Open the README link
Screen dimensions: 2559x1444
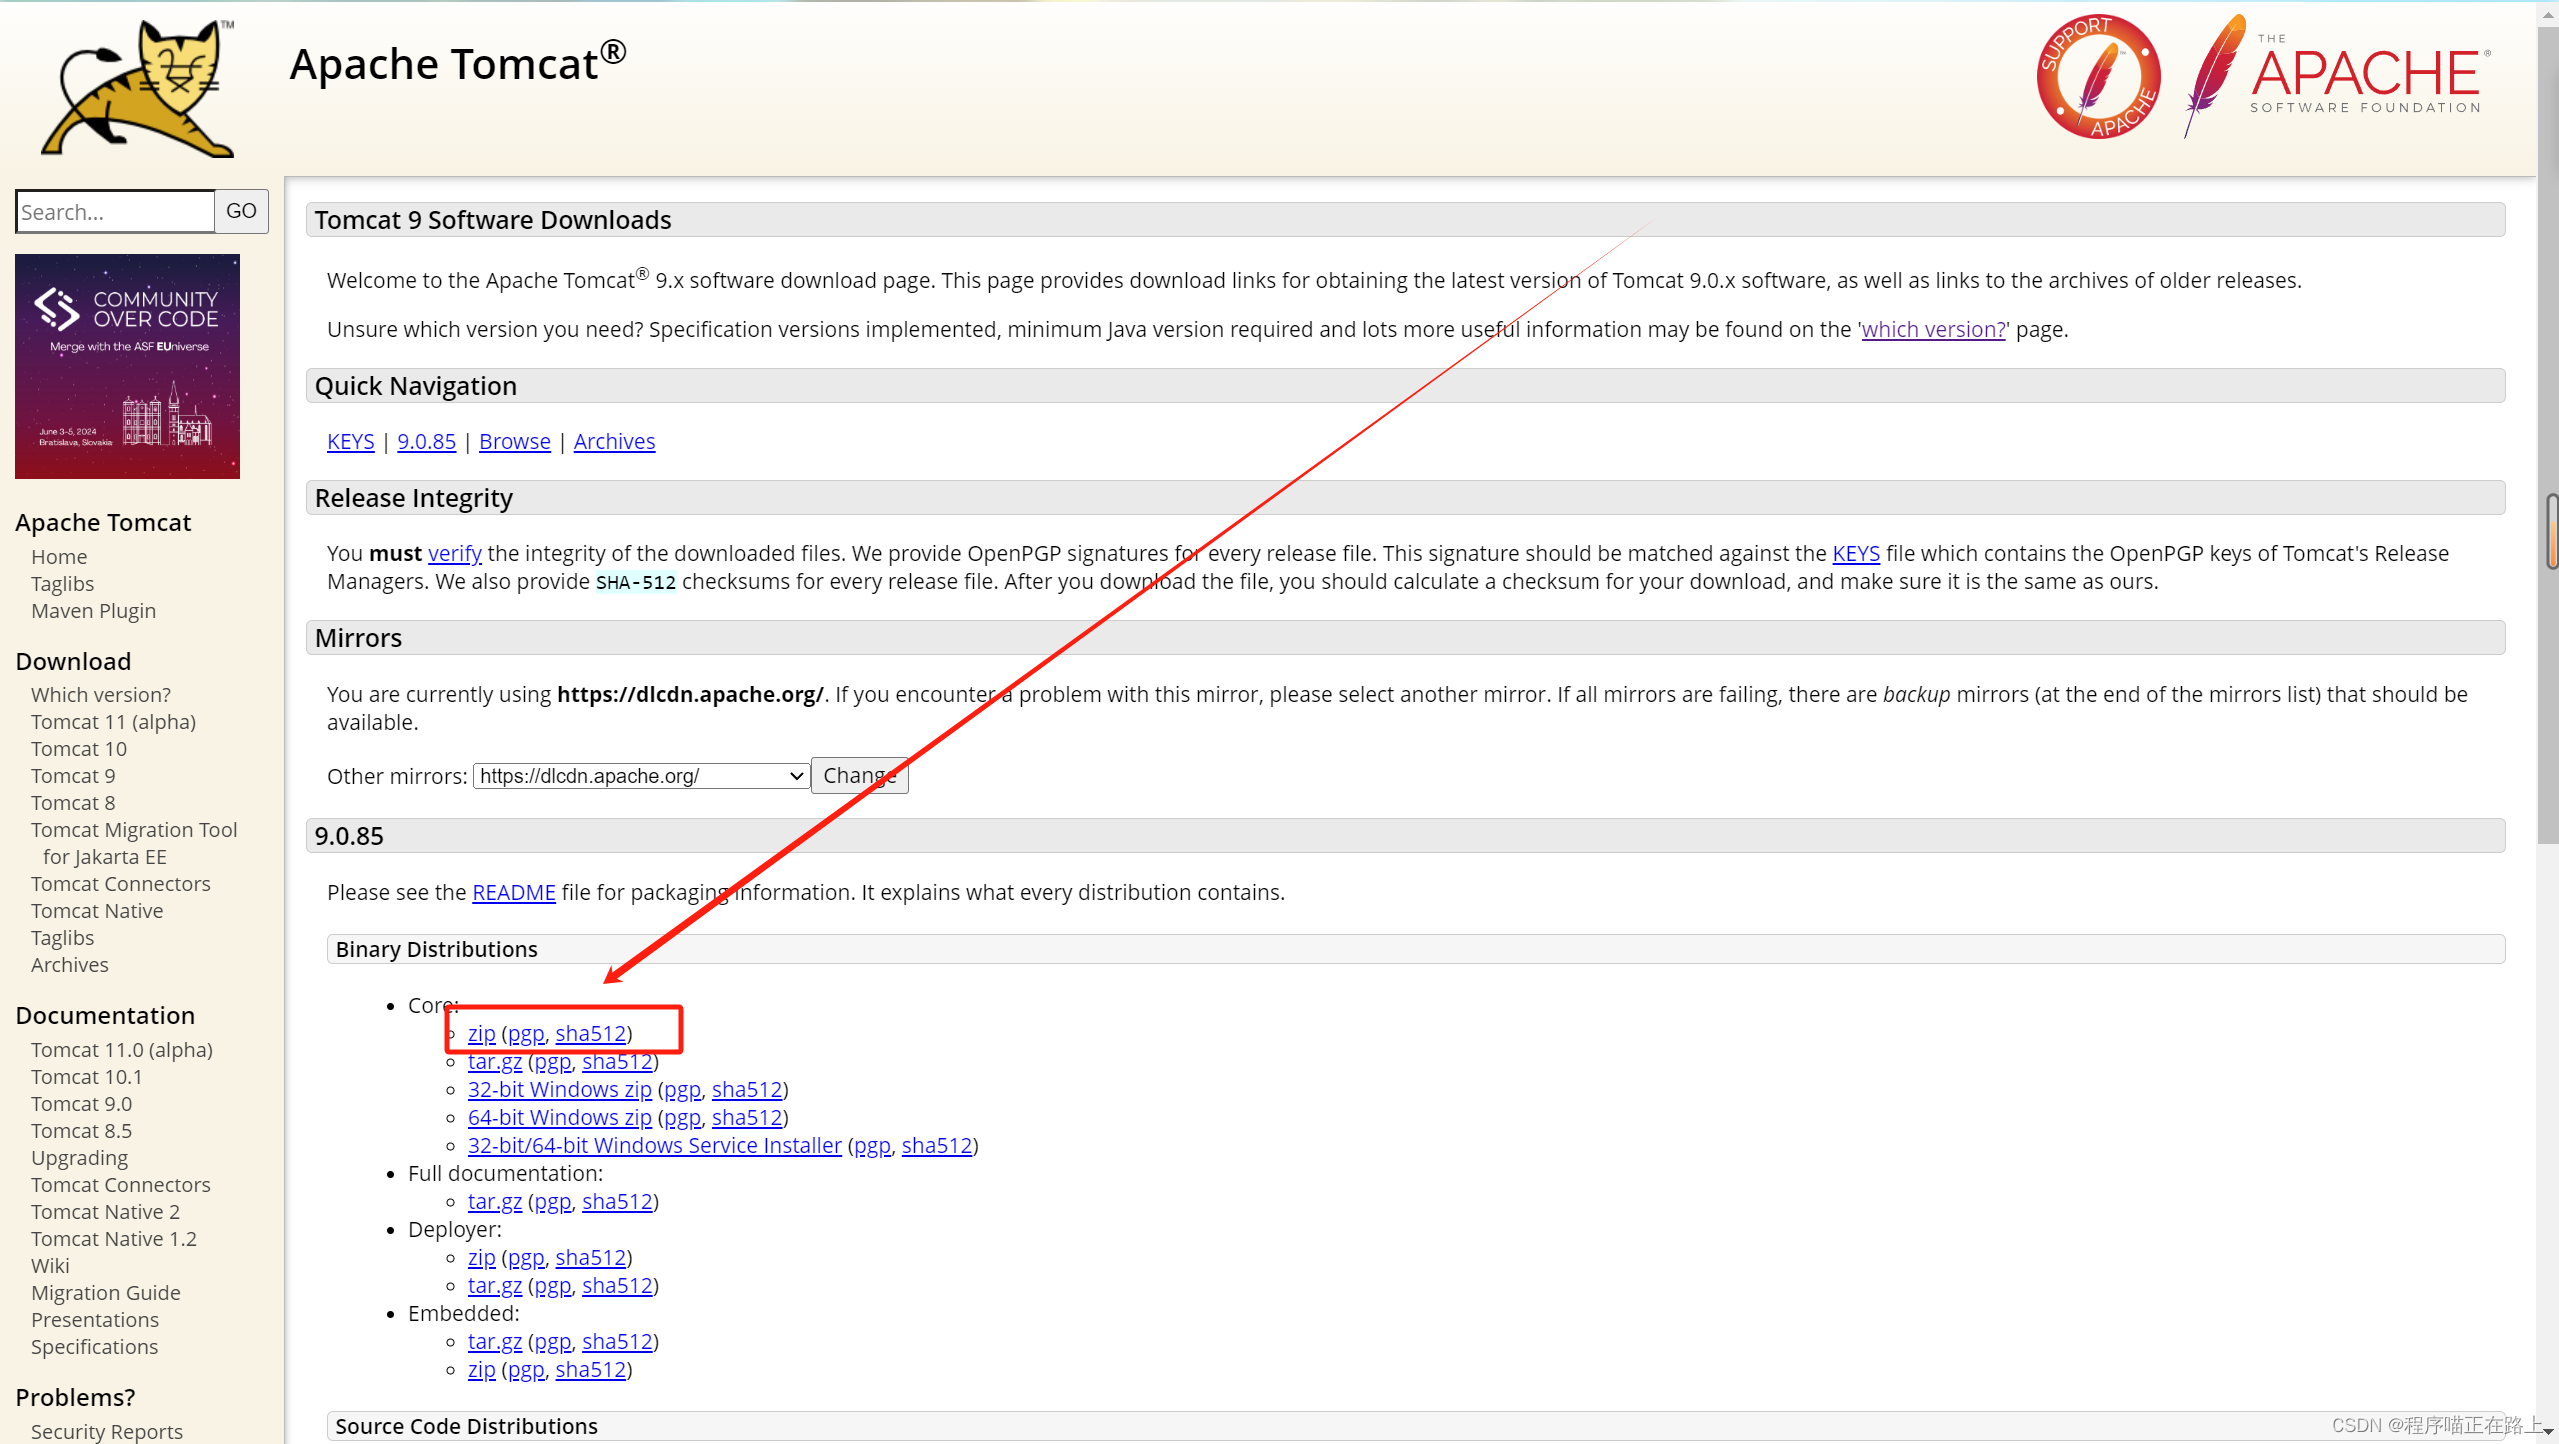(513, 893)
